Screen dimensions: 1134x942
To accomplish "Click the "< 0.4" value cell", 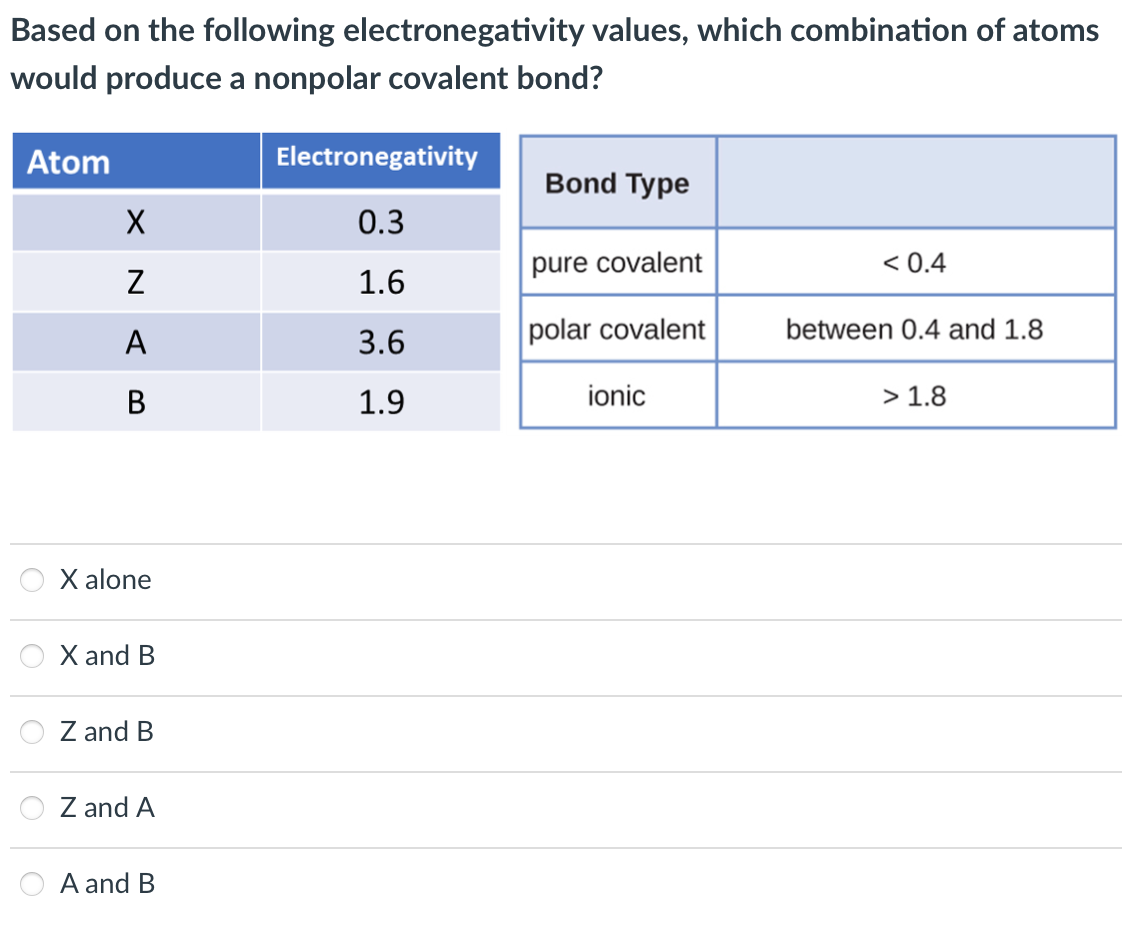I will click(x=914, y=263).
